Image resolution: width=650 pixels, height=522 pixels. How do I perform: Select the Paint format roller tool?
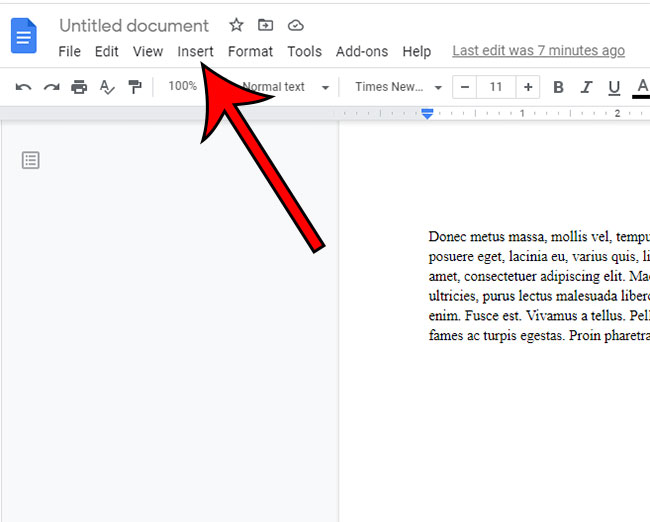pyautogui.click(x=135, y=87)
